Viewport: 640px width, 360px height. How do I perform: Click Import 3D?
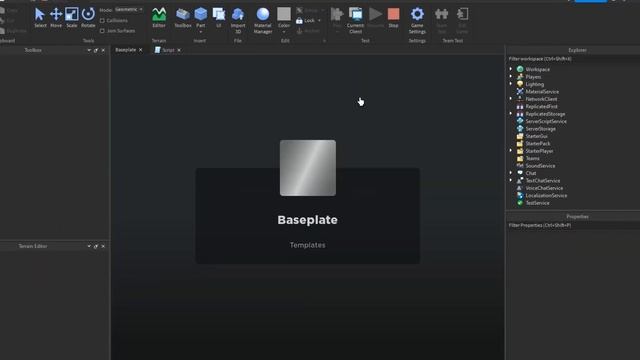click(x=238, y=20)
